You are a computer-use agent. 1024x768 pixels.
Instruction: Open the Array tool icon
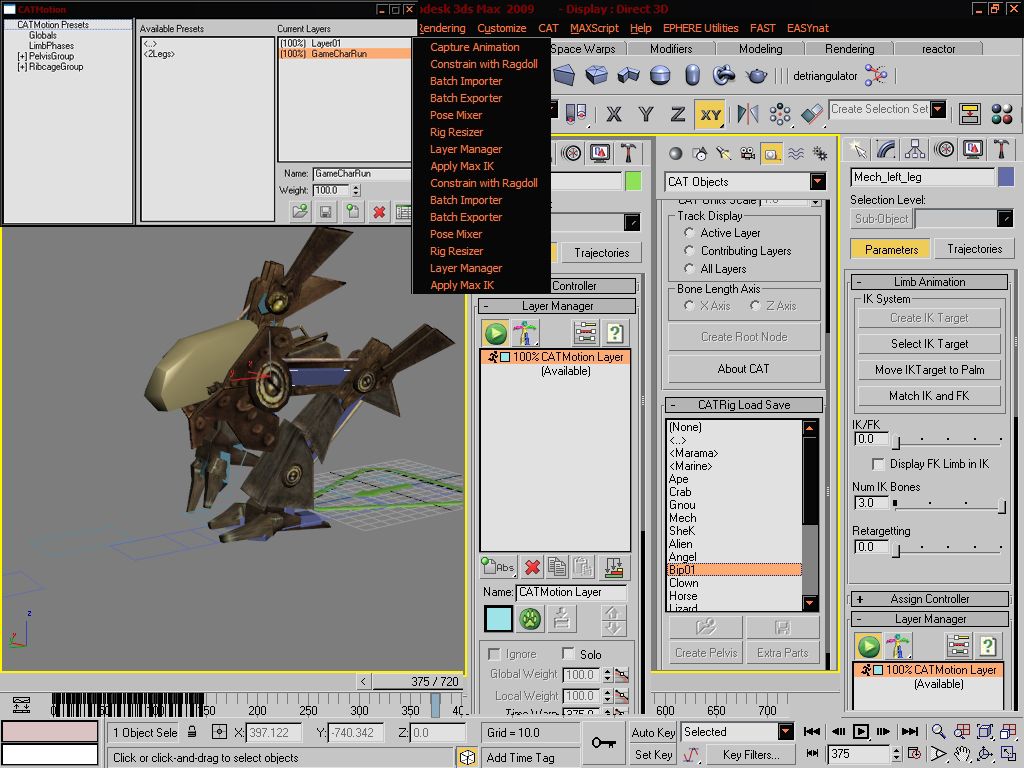pyautogui.click(x=780, y=115)
